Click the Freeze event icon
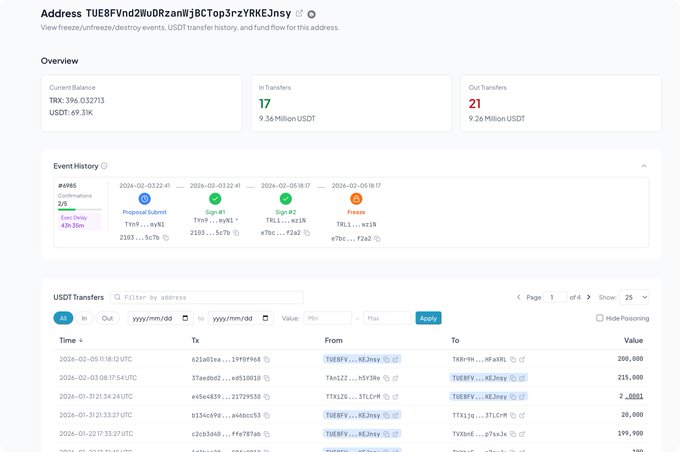 click(356, 199)
